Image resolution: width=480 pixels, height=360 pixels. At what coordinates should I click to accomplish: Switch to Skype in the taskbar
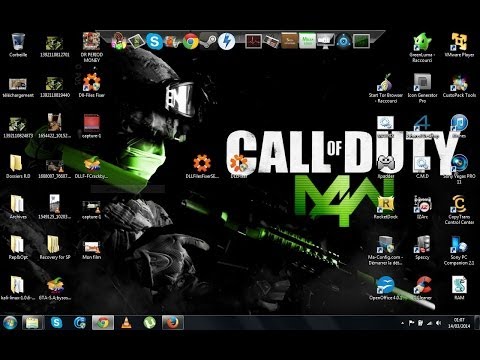pyautogui.click(x=57, y=323)
